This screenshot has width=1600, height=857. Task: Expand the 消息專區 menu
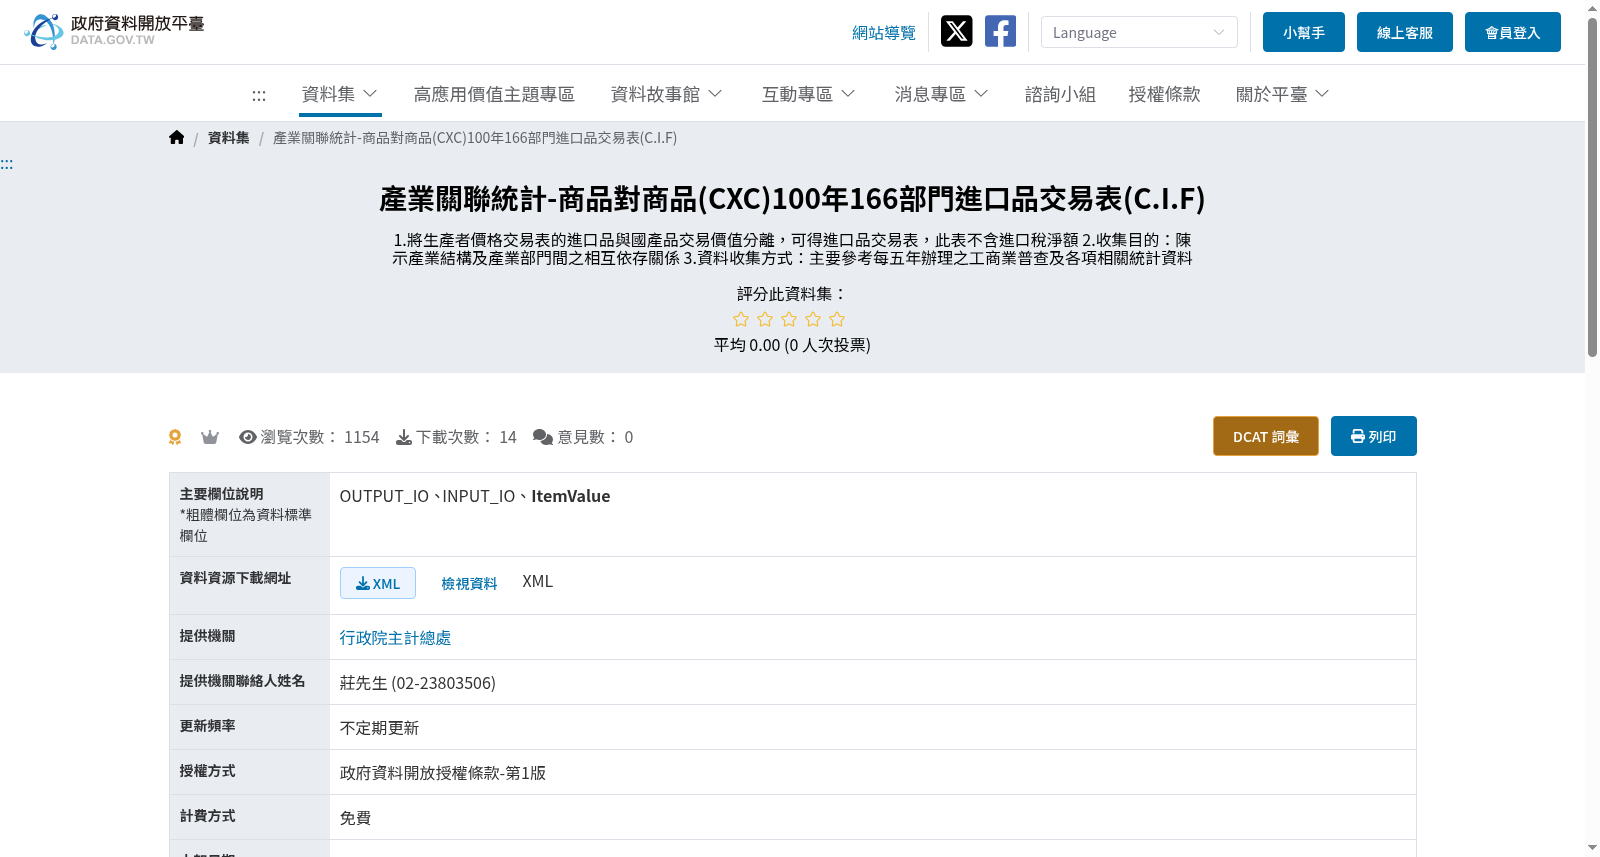pyautogui.click(x=942, y=94)
